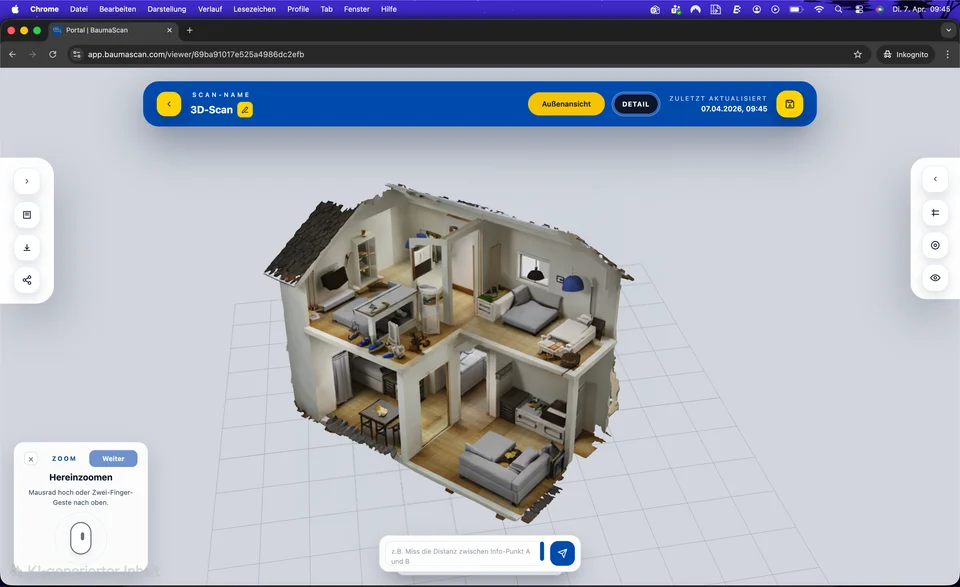The image size is (960, 587).
Task: Open the Lesezeichen menu
Action: [254, 9]
